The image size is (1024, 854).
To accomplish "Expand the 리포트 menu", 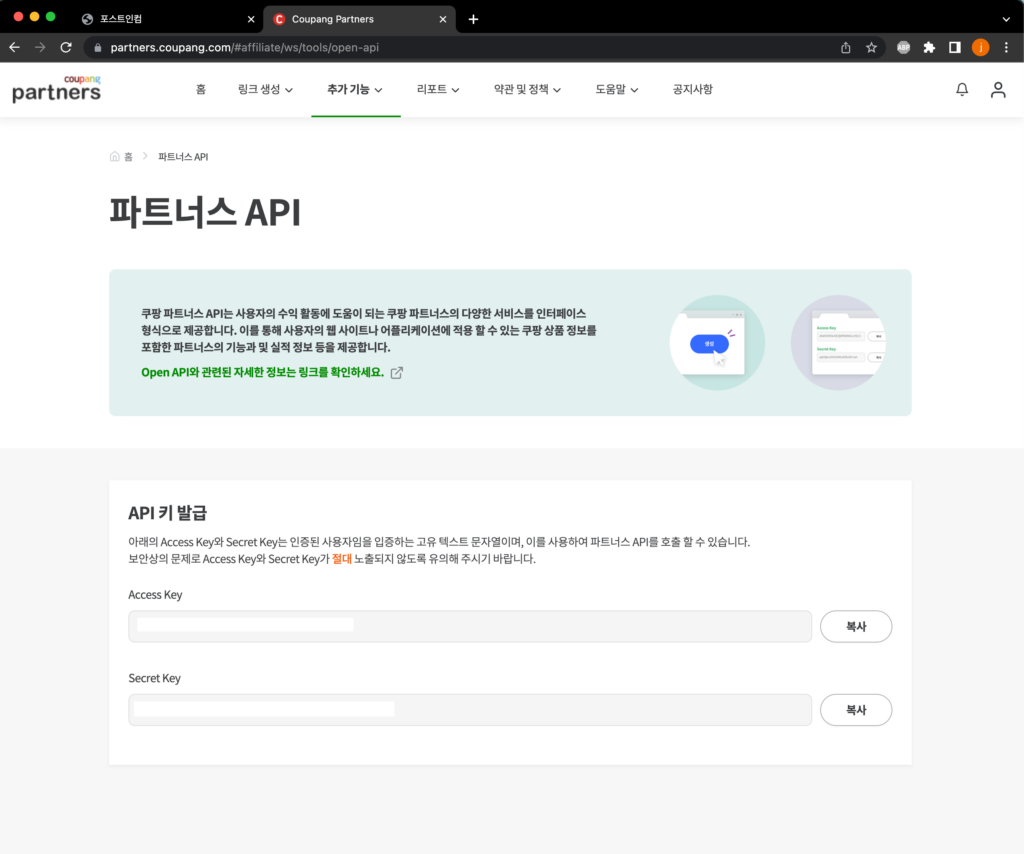I will point(438,89).
